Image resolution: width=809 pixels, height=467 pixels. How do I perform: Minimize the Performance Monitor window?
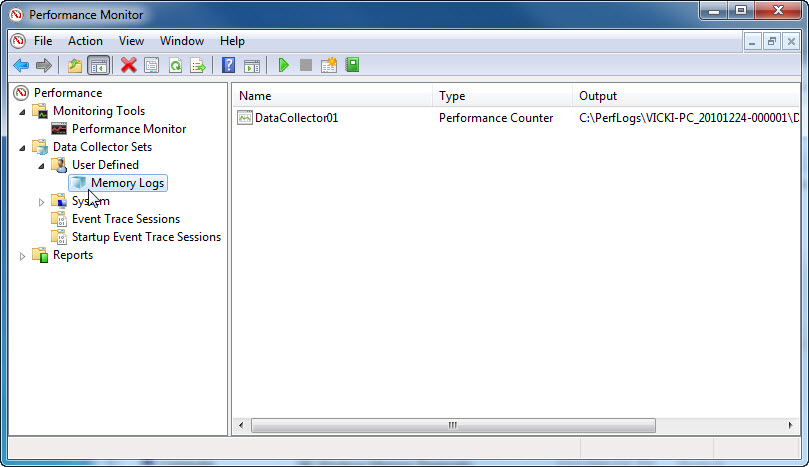(714, 11)
